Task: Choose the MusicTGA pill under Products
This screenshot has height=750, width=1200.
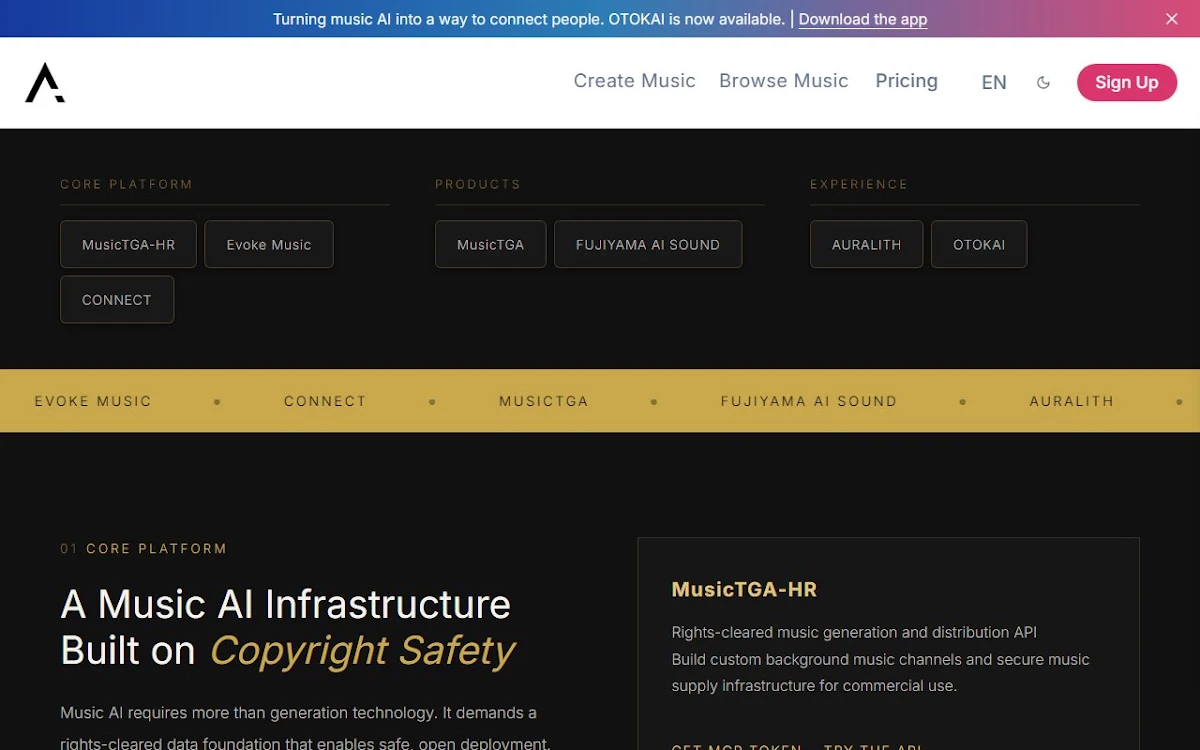Action: pyautogui.click(x=491, y=244)
